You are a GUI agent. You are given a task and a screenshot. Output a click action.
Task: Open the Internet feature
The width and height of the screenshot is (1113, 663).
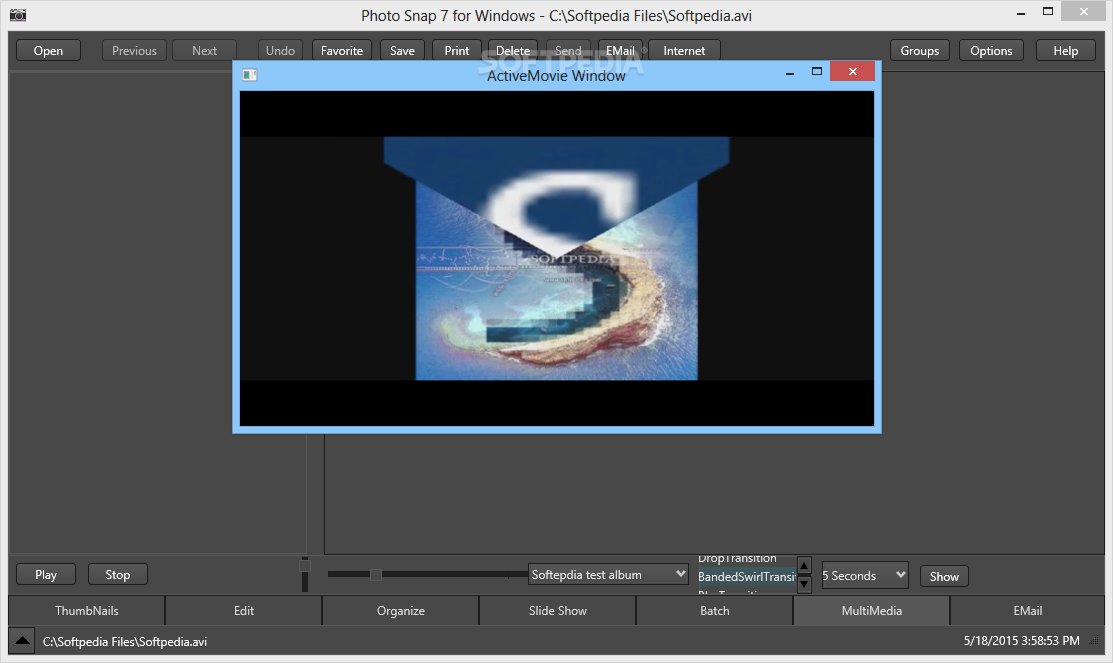point(684,50)
